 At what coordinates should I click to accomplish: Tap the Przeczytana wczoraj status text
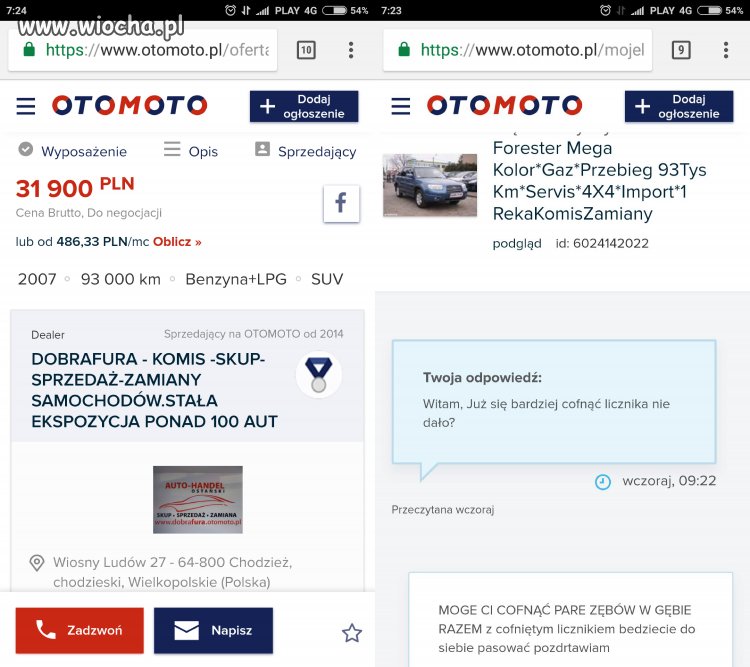coord(442,510)
